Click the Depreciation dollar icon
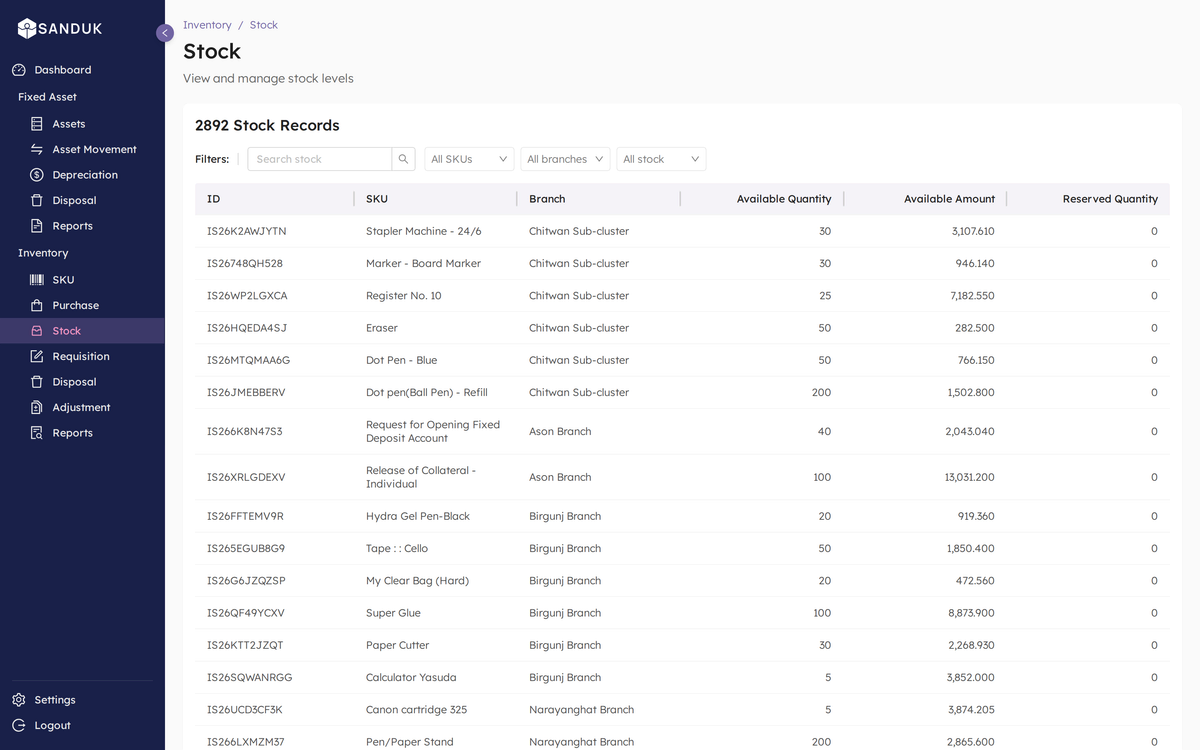Screen dimensions: 1200x750 (37, 175)
